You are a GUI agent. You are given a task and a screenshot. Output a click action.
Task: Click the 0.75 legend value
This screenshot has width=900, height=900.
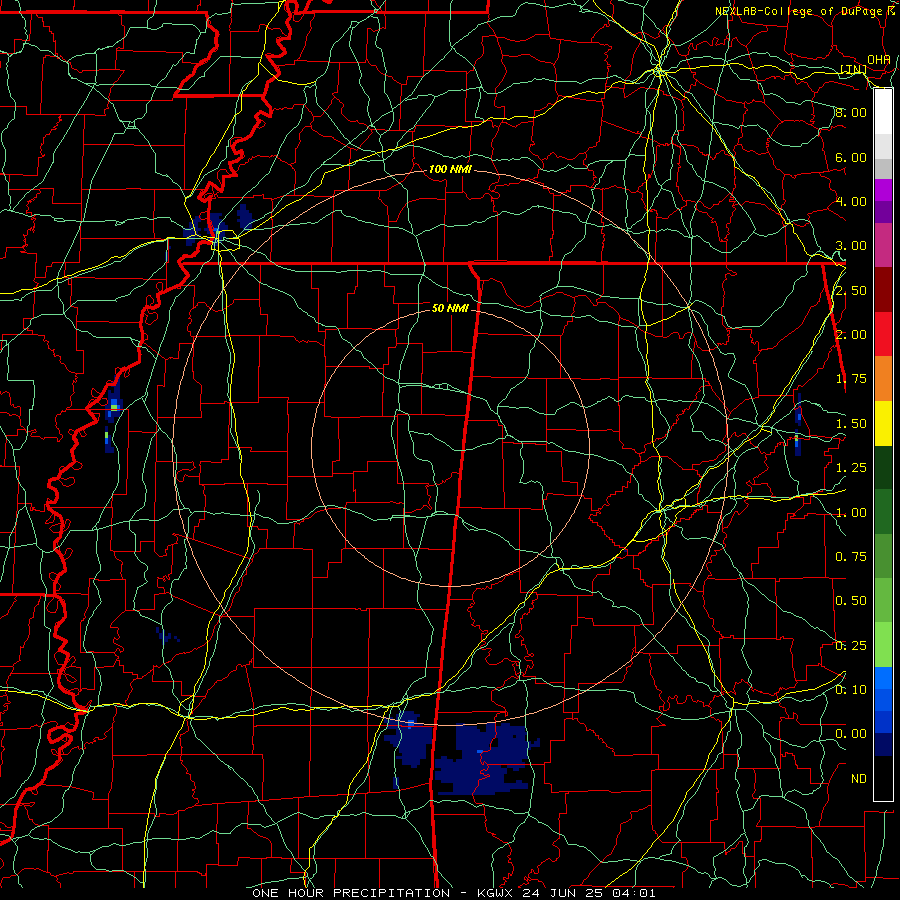pyautogui.click(x=851, y=557)
